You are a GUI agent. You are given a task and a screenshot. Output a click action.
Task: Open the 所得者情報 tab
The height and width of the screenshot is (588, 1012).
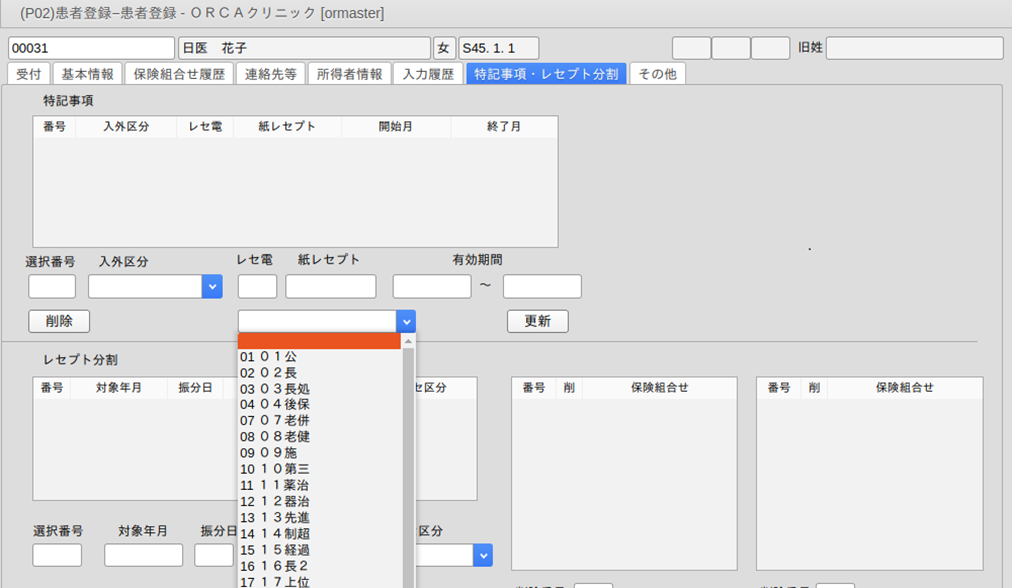point(349,74)
